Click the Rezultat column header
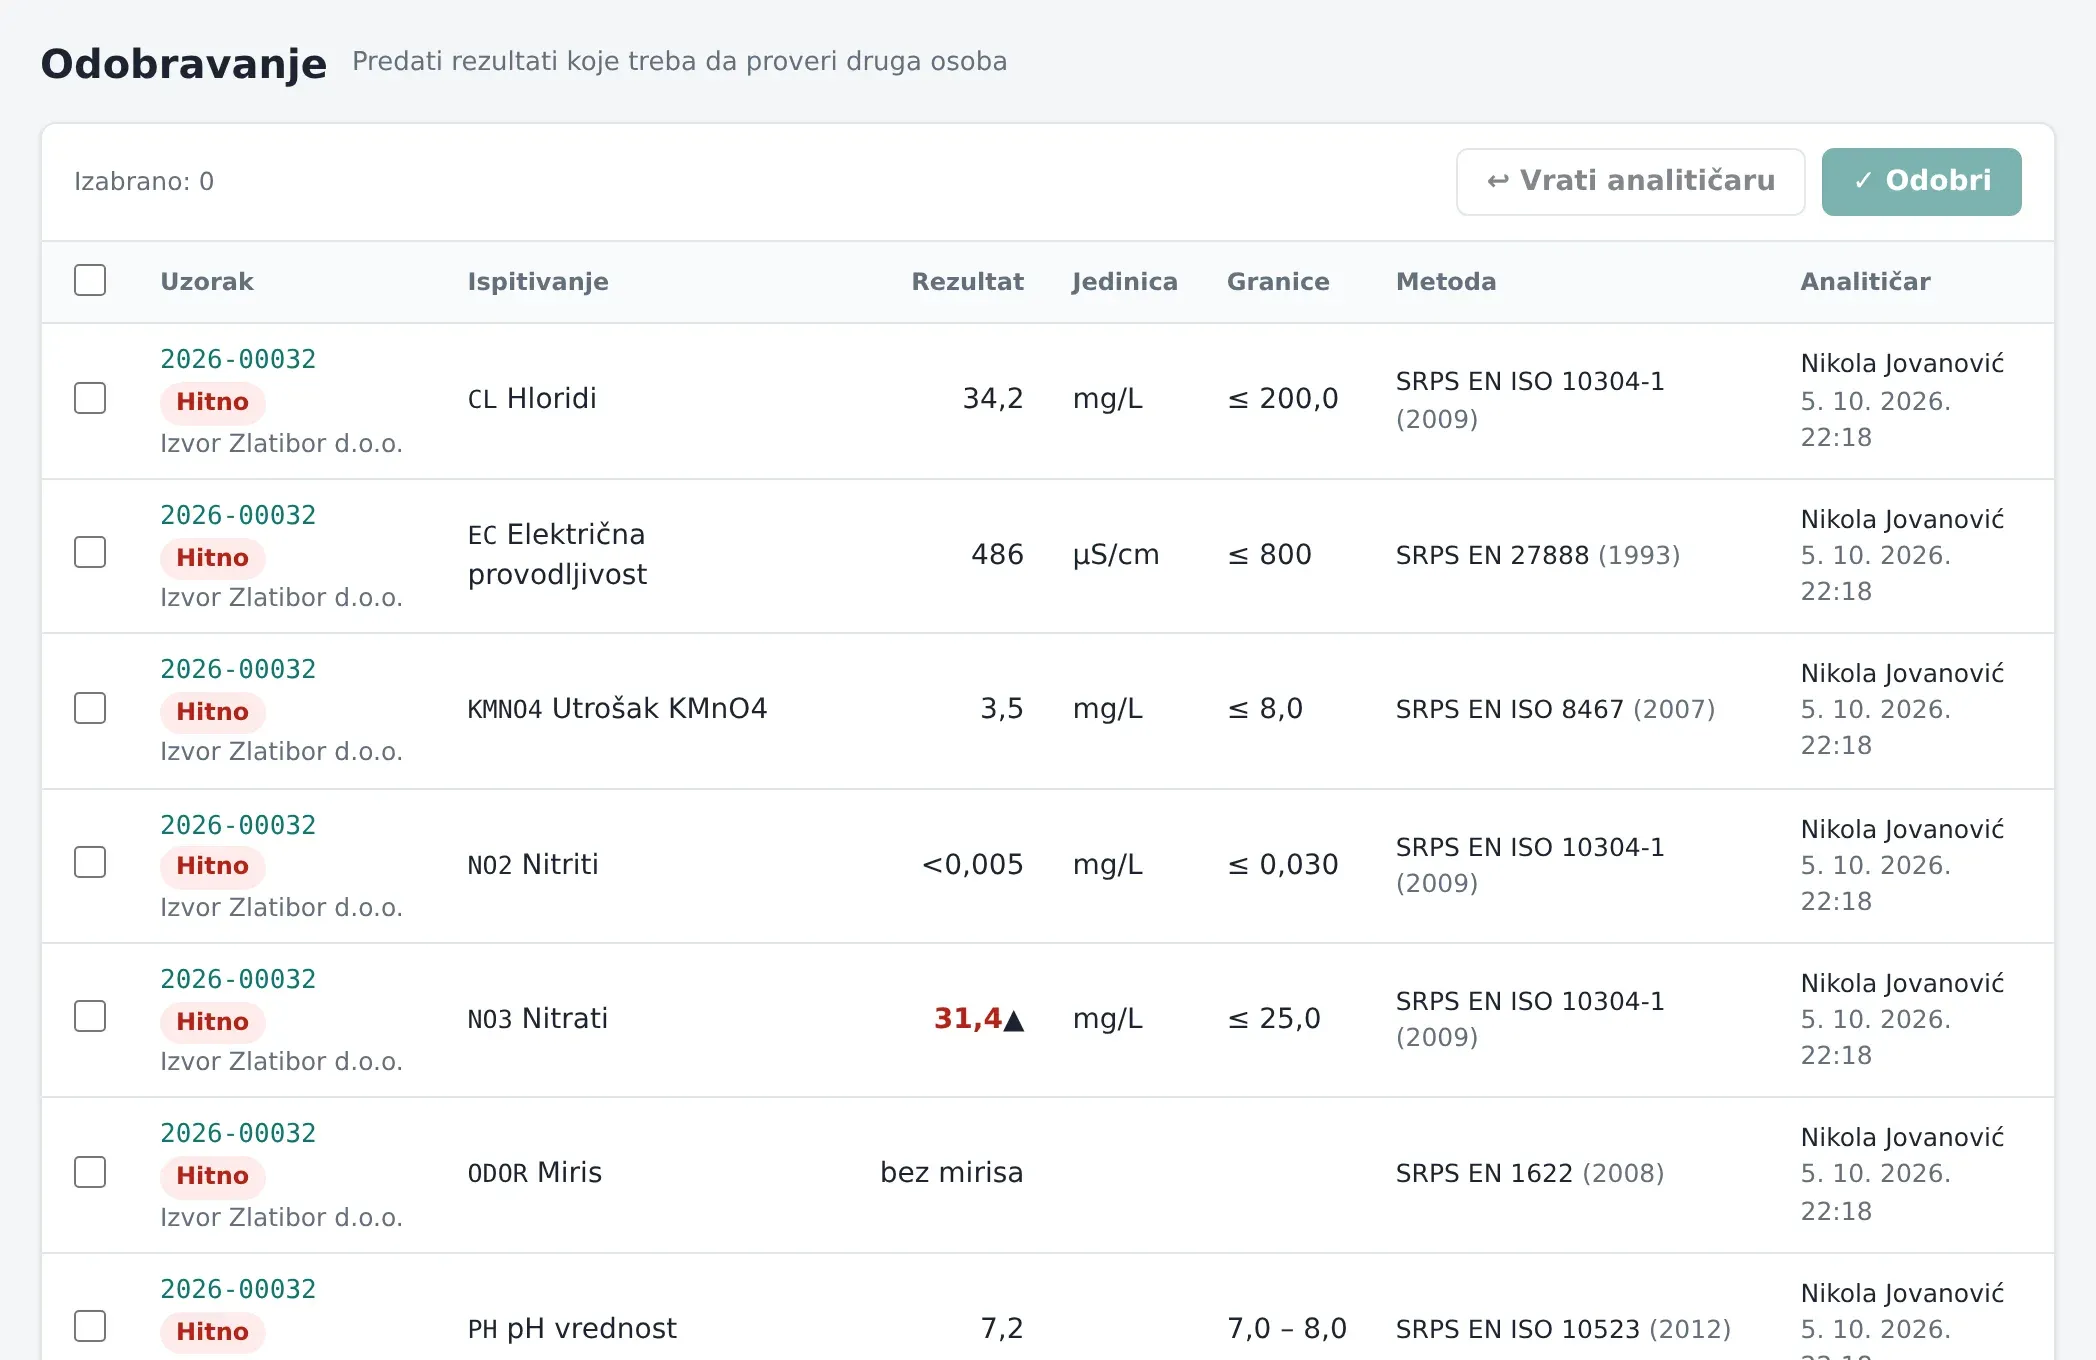2096x1360 pixels. coord(967,282)
